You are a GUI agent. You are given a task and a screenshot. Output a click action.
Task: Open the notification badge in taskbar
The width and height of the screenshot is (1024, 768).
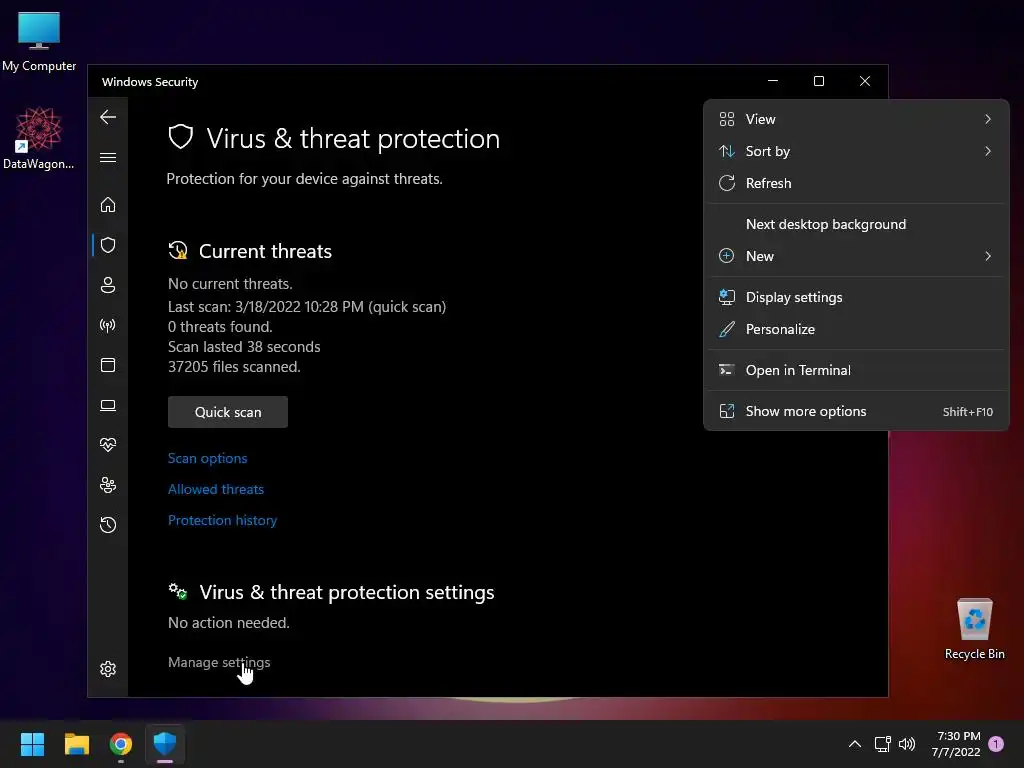pos(996,744)
